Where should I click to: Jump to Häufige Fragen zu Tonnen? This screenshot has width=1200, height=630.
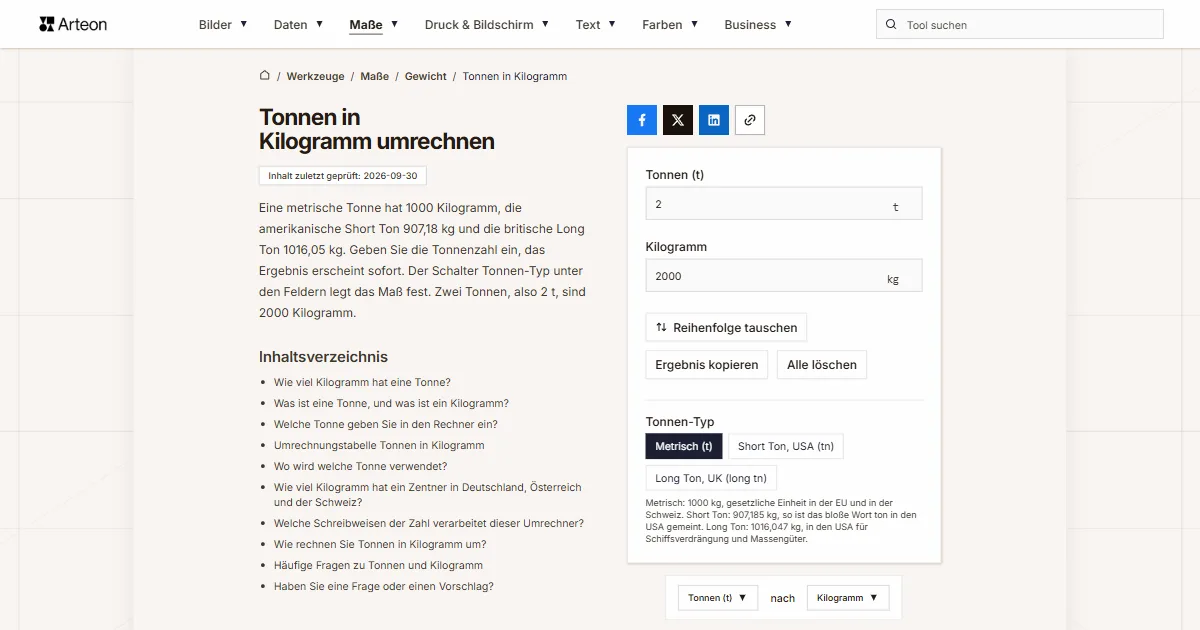tap(378, 565)
